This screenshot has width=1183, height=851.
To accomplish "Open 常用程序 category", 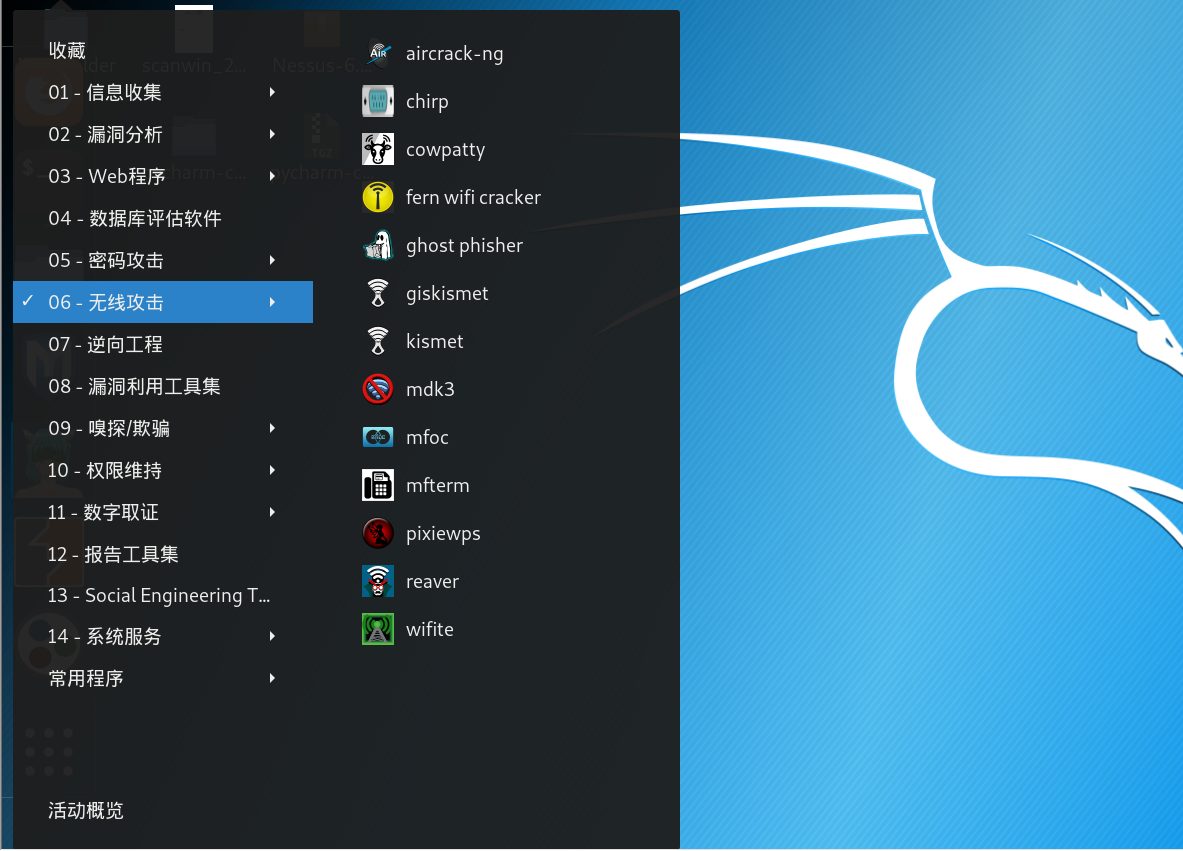I will pyautogui.click(x=163, y=678).
